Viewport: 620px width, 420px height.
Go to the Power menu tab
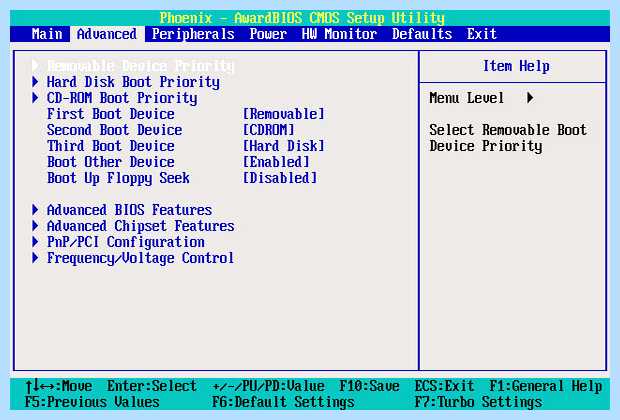[268, 34]
